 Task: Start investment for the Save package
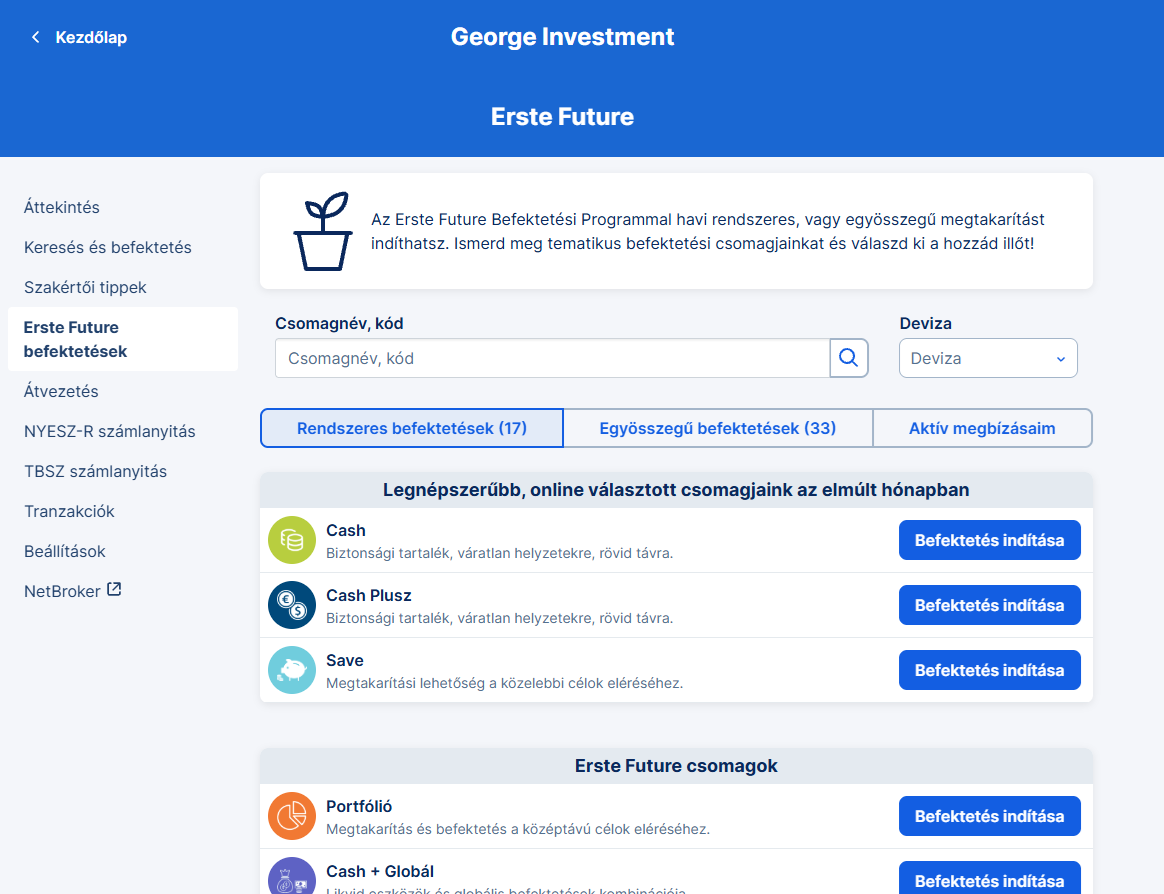(x=989, y=670)
